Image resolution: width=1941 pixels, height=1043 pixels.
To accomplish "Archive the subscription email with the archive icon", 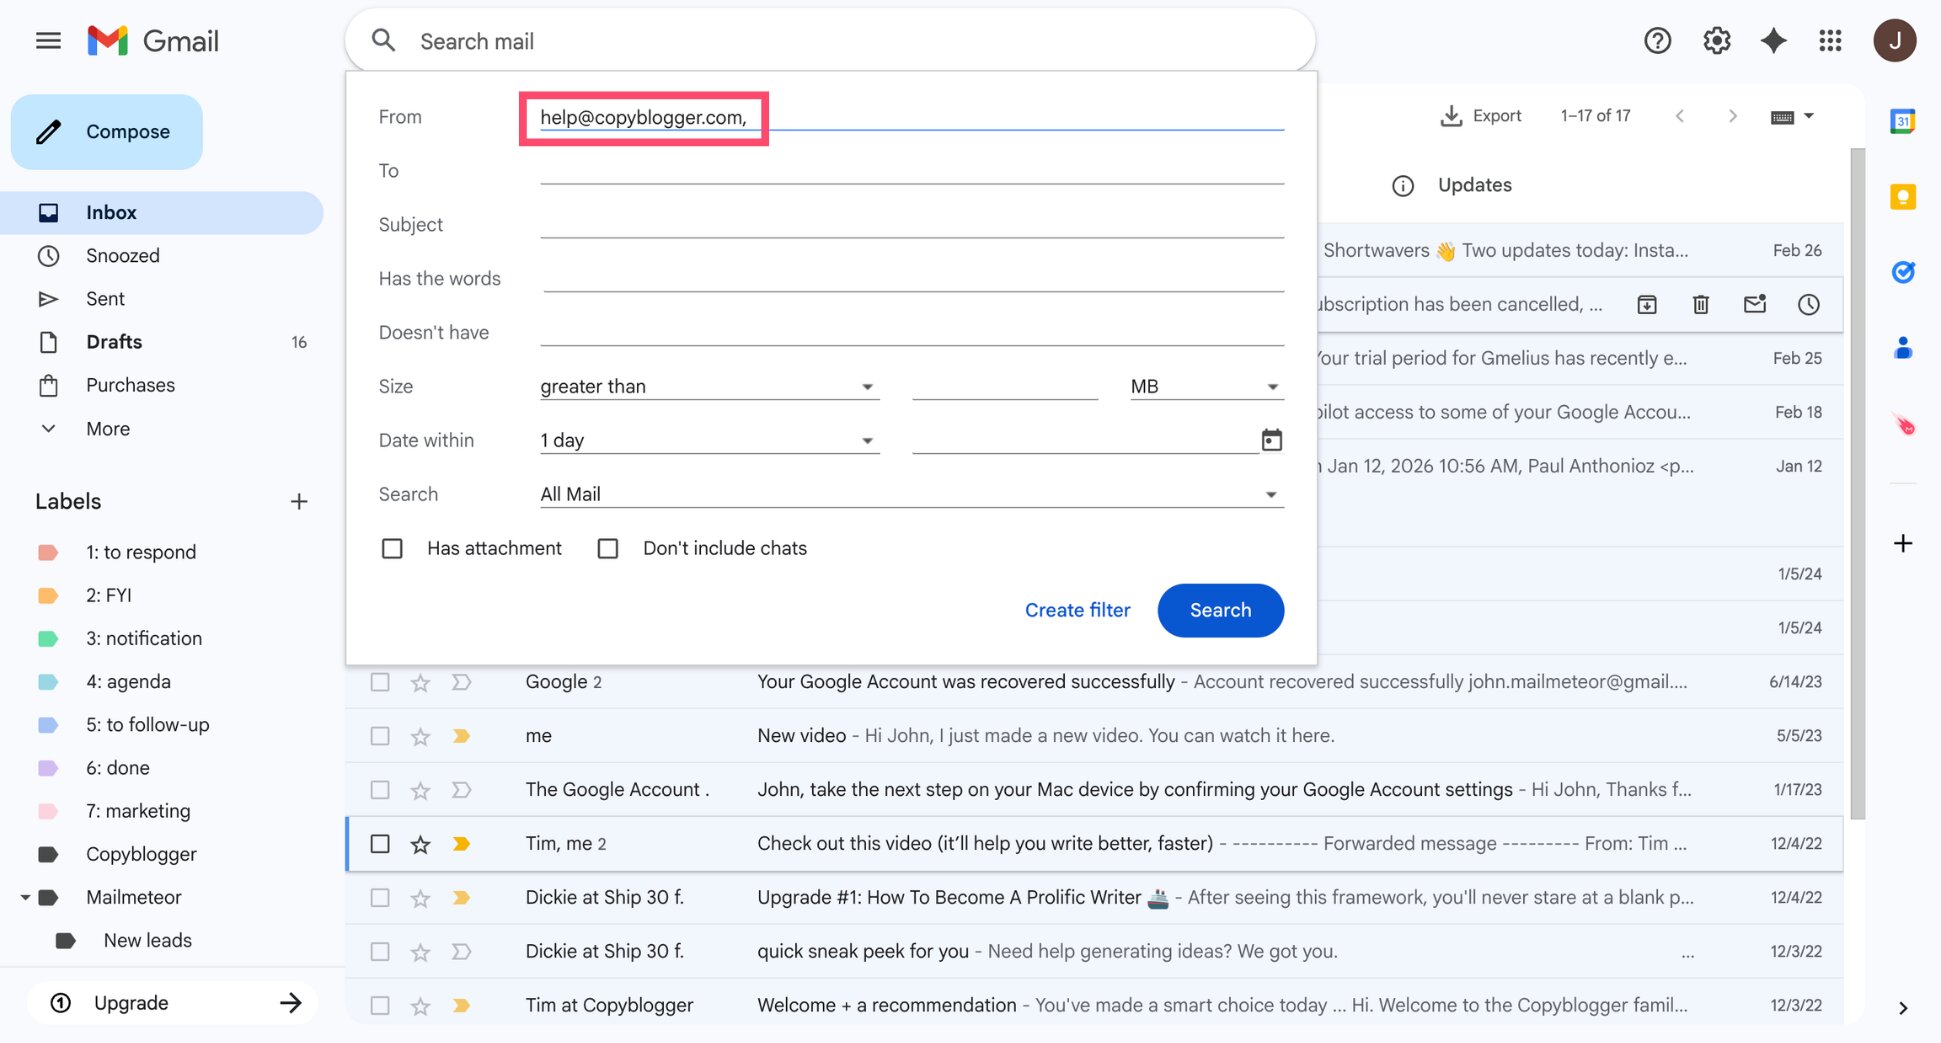I will click(1647, 304).
